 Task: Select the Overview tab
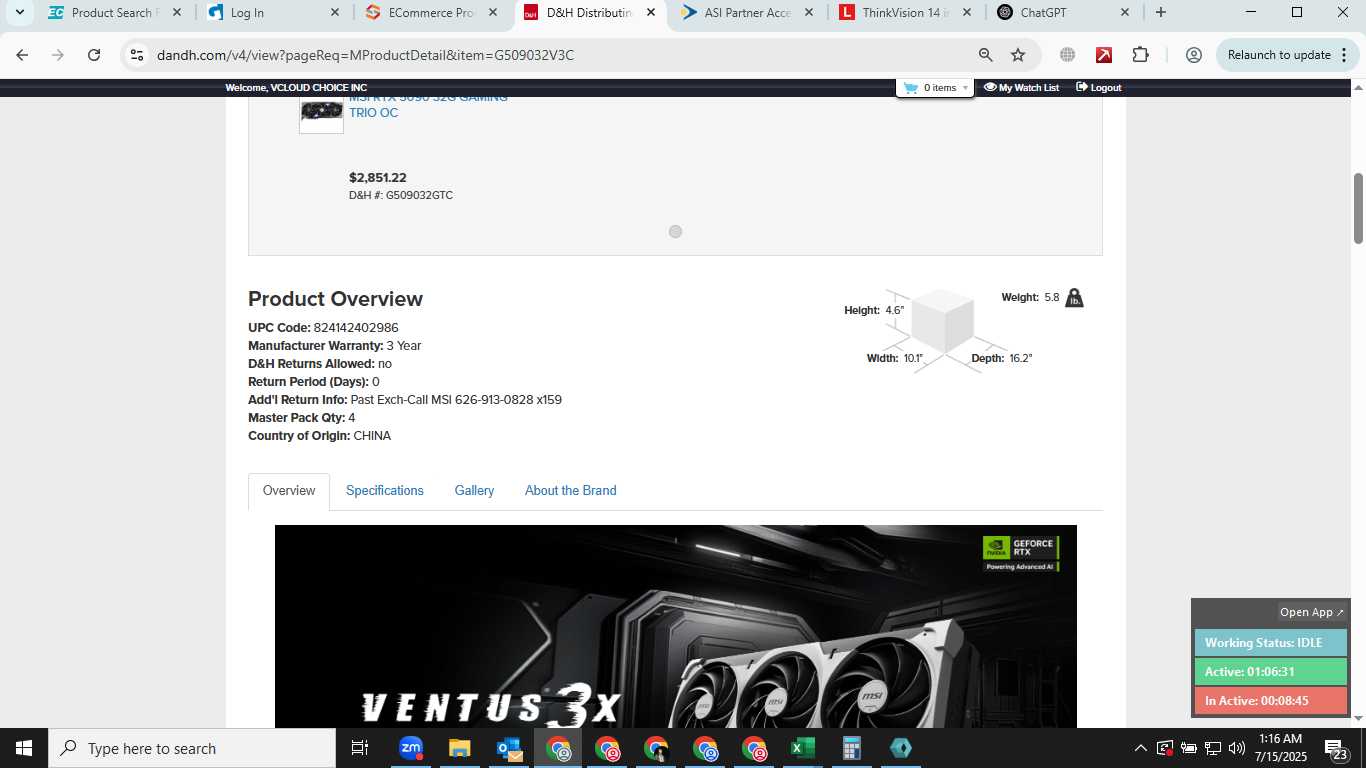(x=289, y=491)
